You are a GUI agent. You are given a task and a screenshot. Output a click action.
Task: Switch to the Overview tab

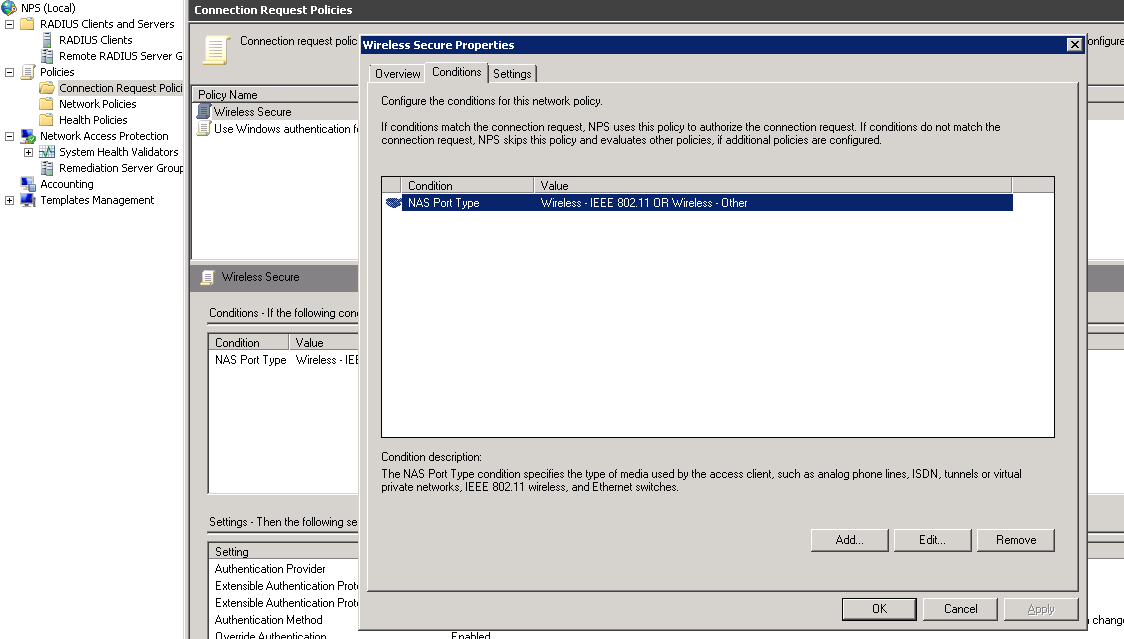pyautogui.click(x=397, y=73)
